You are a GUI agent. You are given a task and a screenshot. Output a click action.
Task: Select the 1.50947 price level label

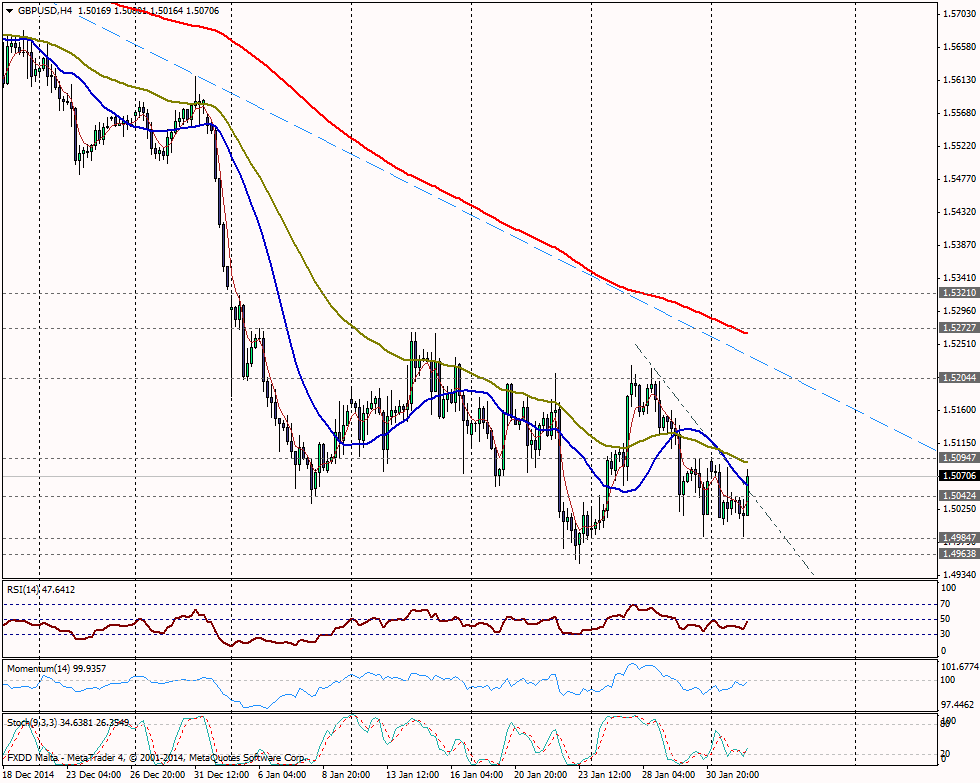(958, 458)
